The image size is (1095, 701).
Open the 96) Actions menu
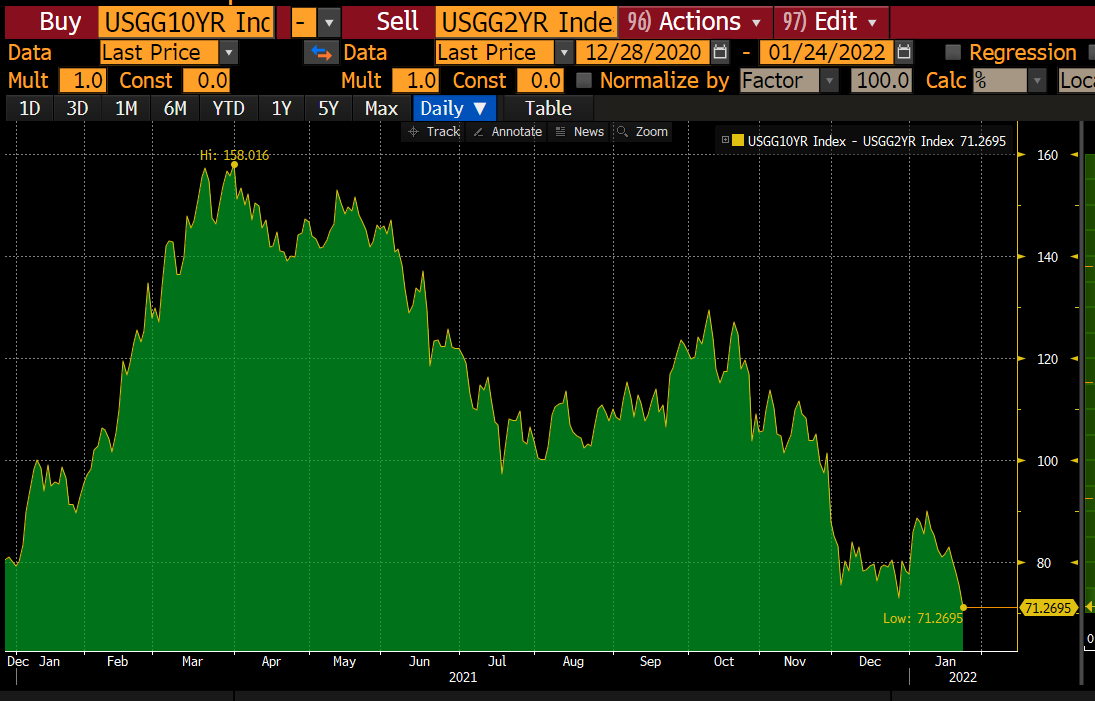(x=695, y=22)
